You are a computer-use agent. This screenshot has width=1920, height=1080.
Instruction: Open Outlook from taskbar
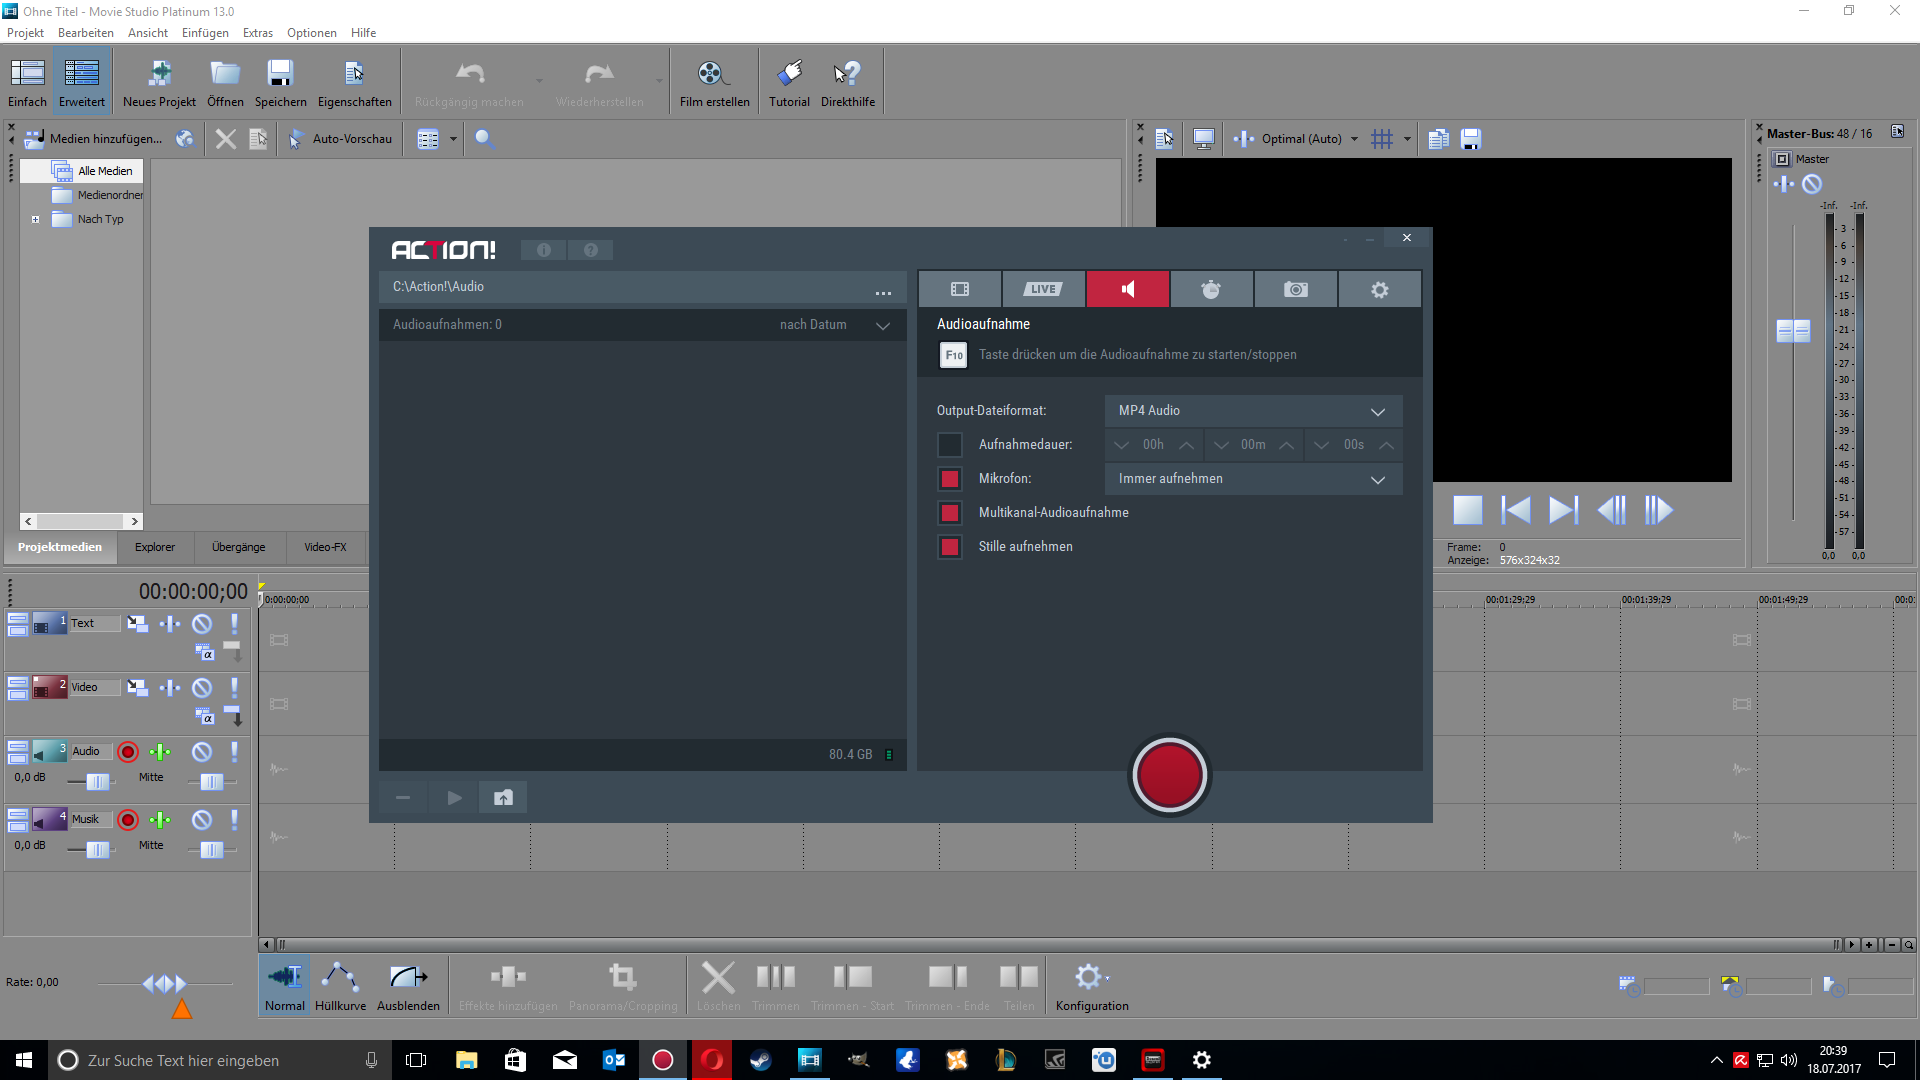614,1060
